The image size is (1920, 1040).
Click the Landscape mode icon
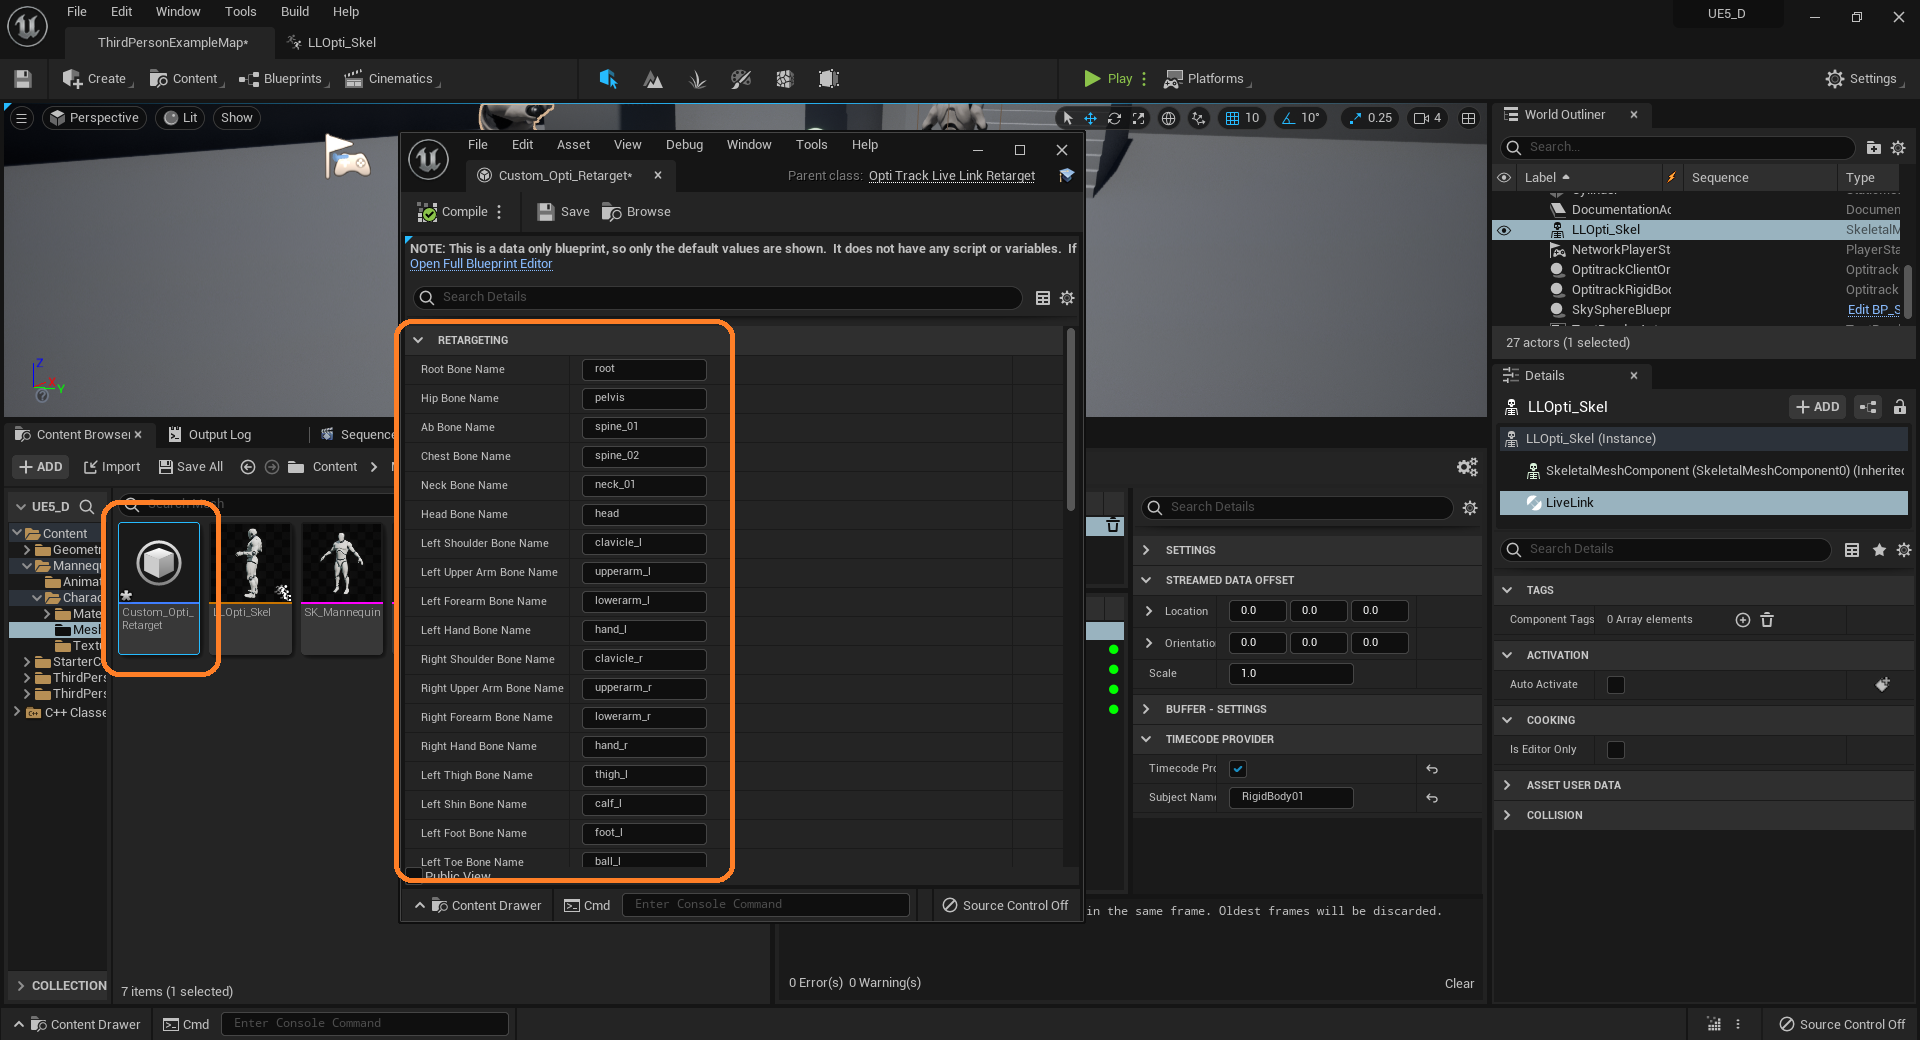pyautogui.click(x=653, y=79)
